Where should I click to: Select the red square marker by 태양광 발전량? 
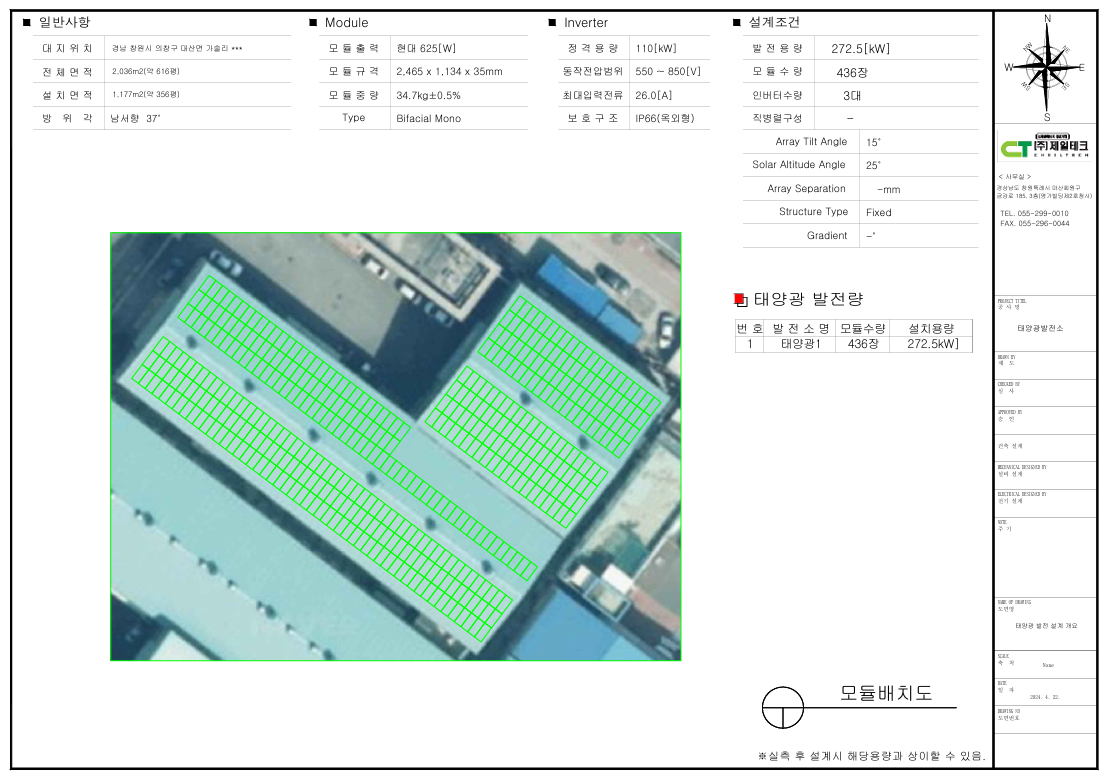click(x=740, y=299)
